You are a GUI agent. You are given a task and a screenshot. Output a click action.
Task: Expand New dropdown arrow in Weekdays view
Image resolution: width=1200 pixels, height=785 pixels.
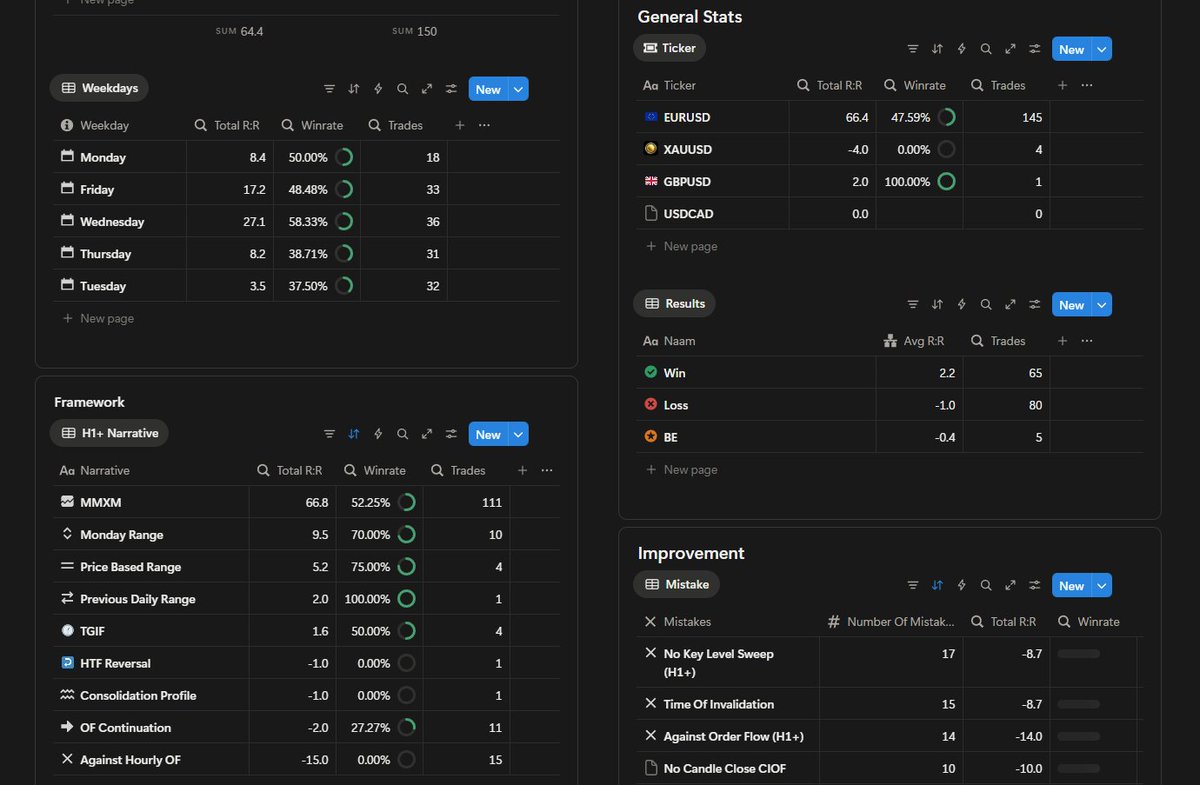point(518,89)
